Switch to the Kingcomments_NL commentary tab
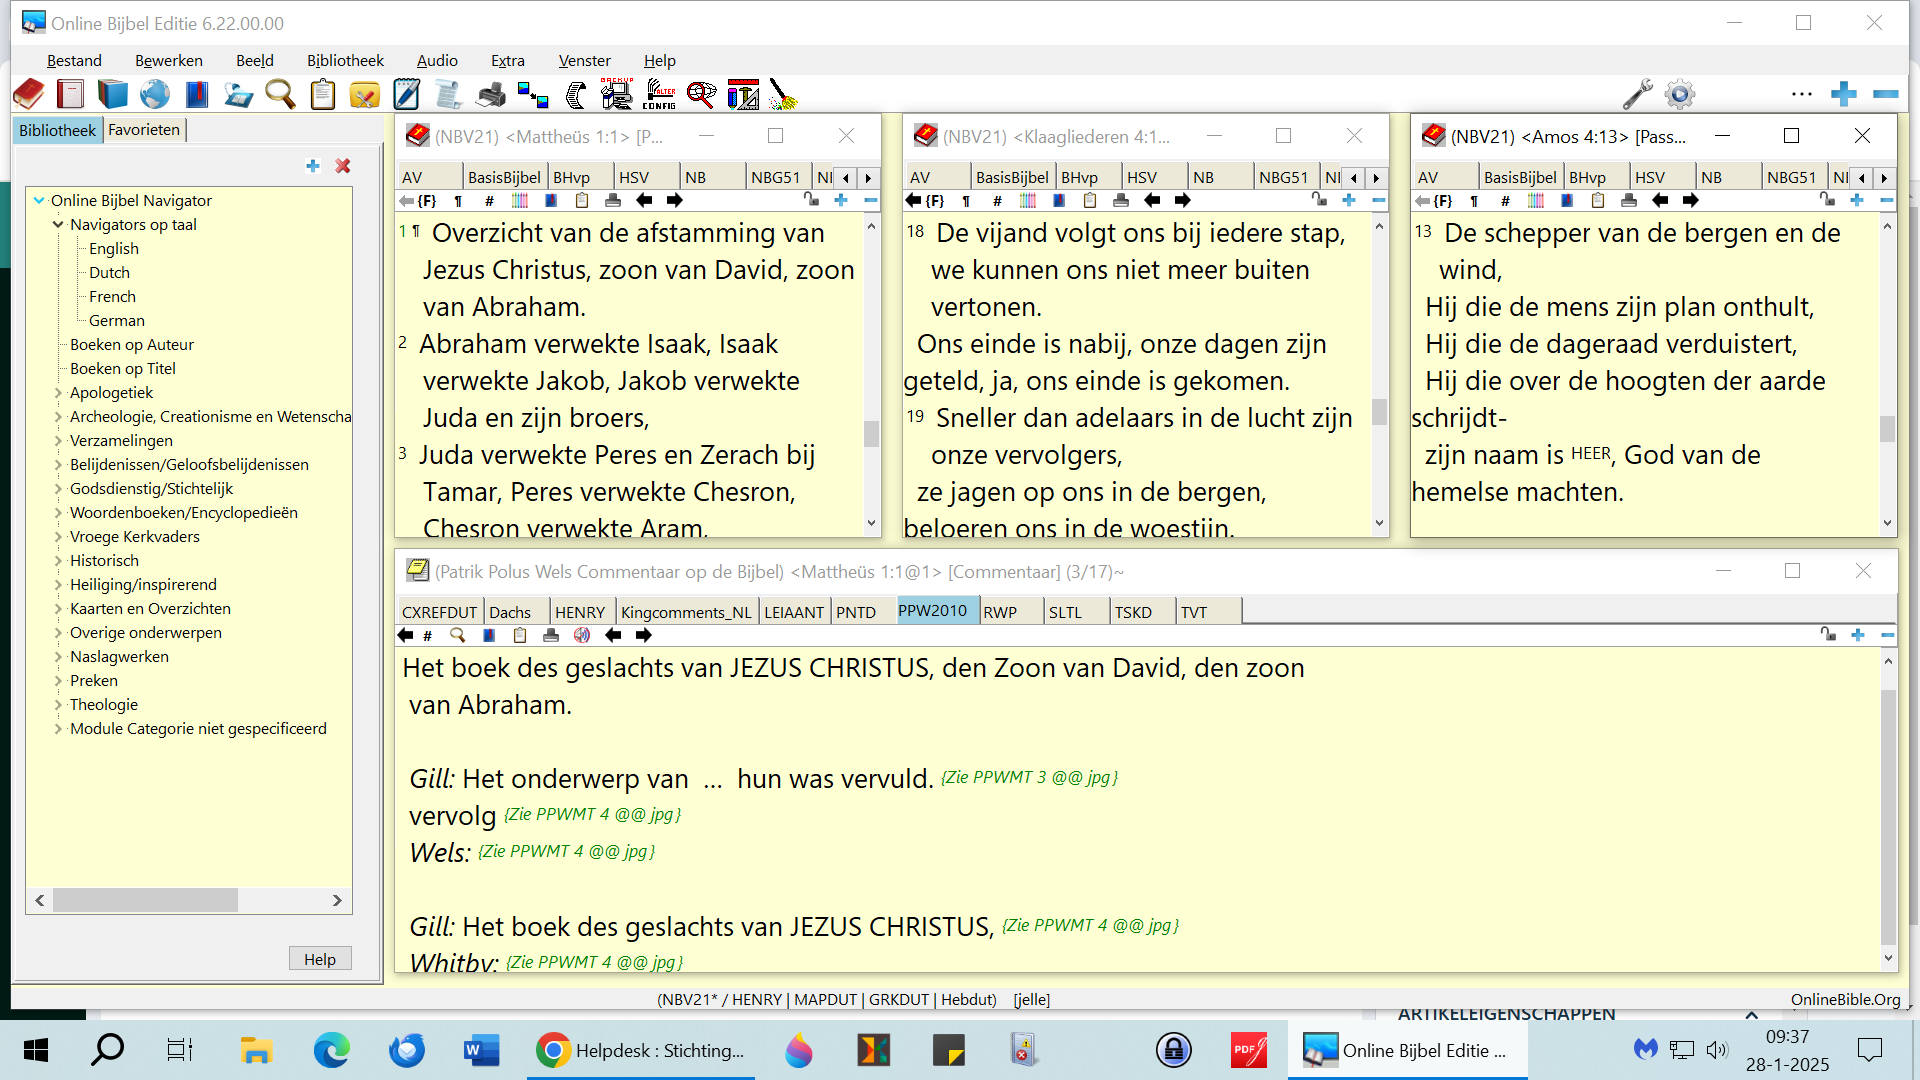Screen dimensions: 1920x1080 686,612
